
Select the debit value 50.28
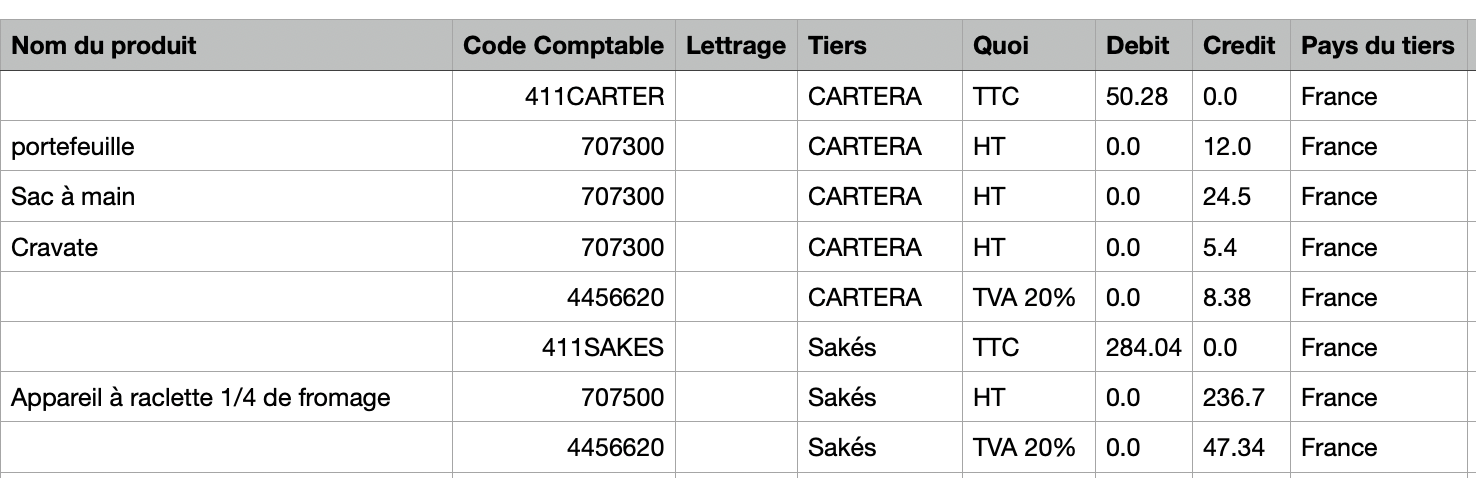point(1144,97)
